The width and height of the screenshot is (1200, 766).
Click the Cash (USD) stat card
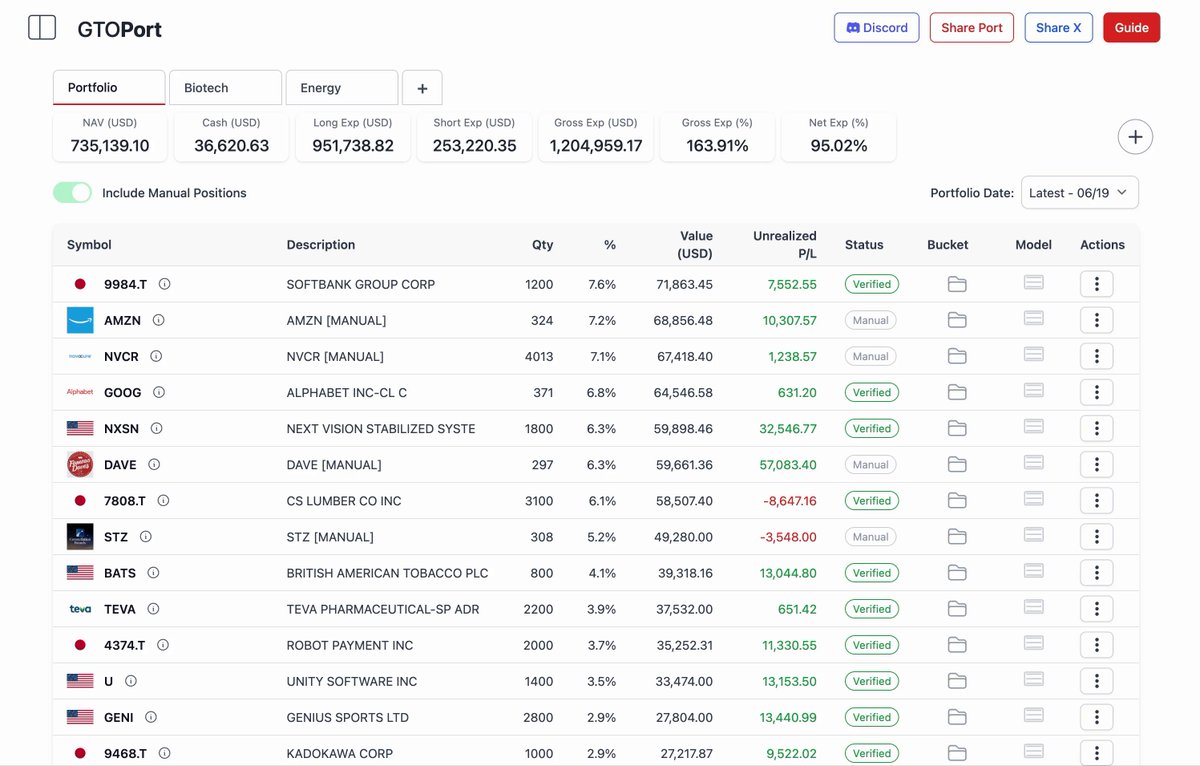[x=231, y=137]
